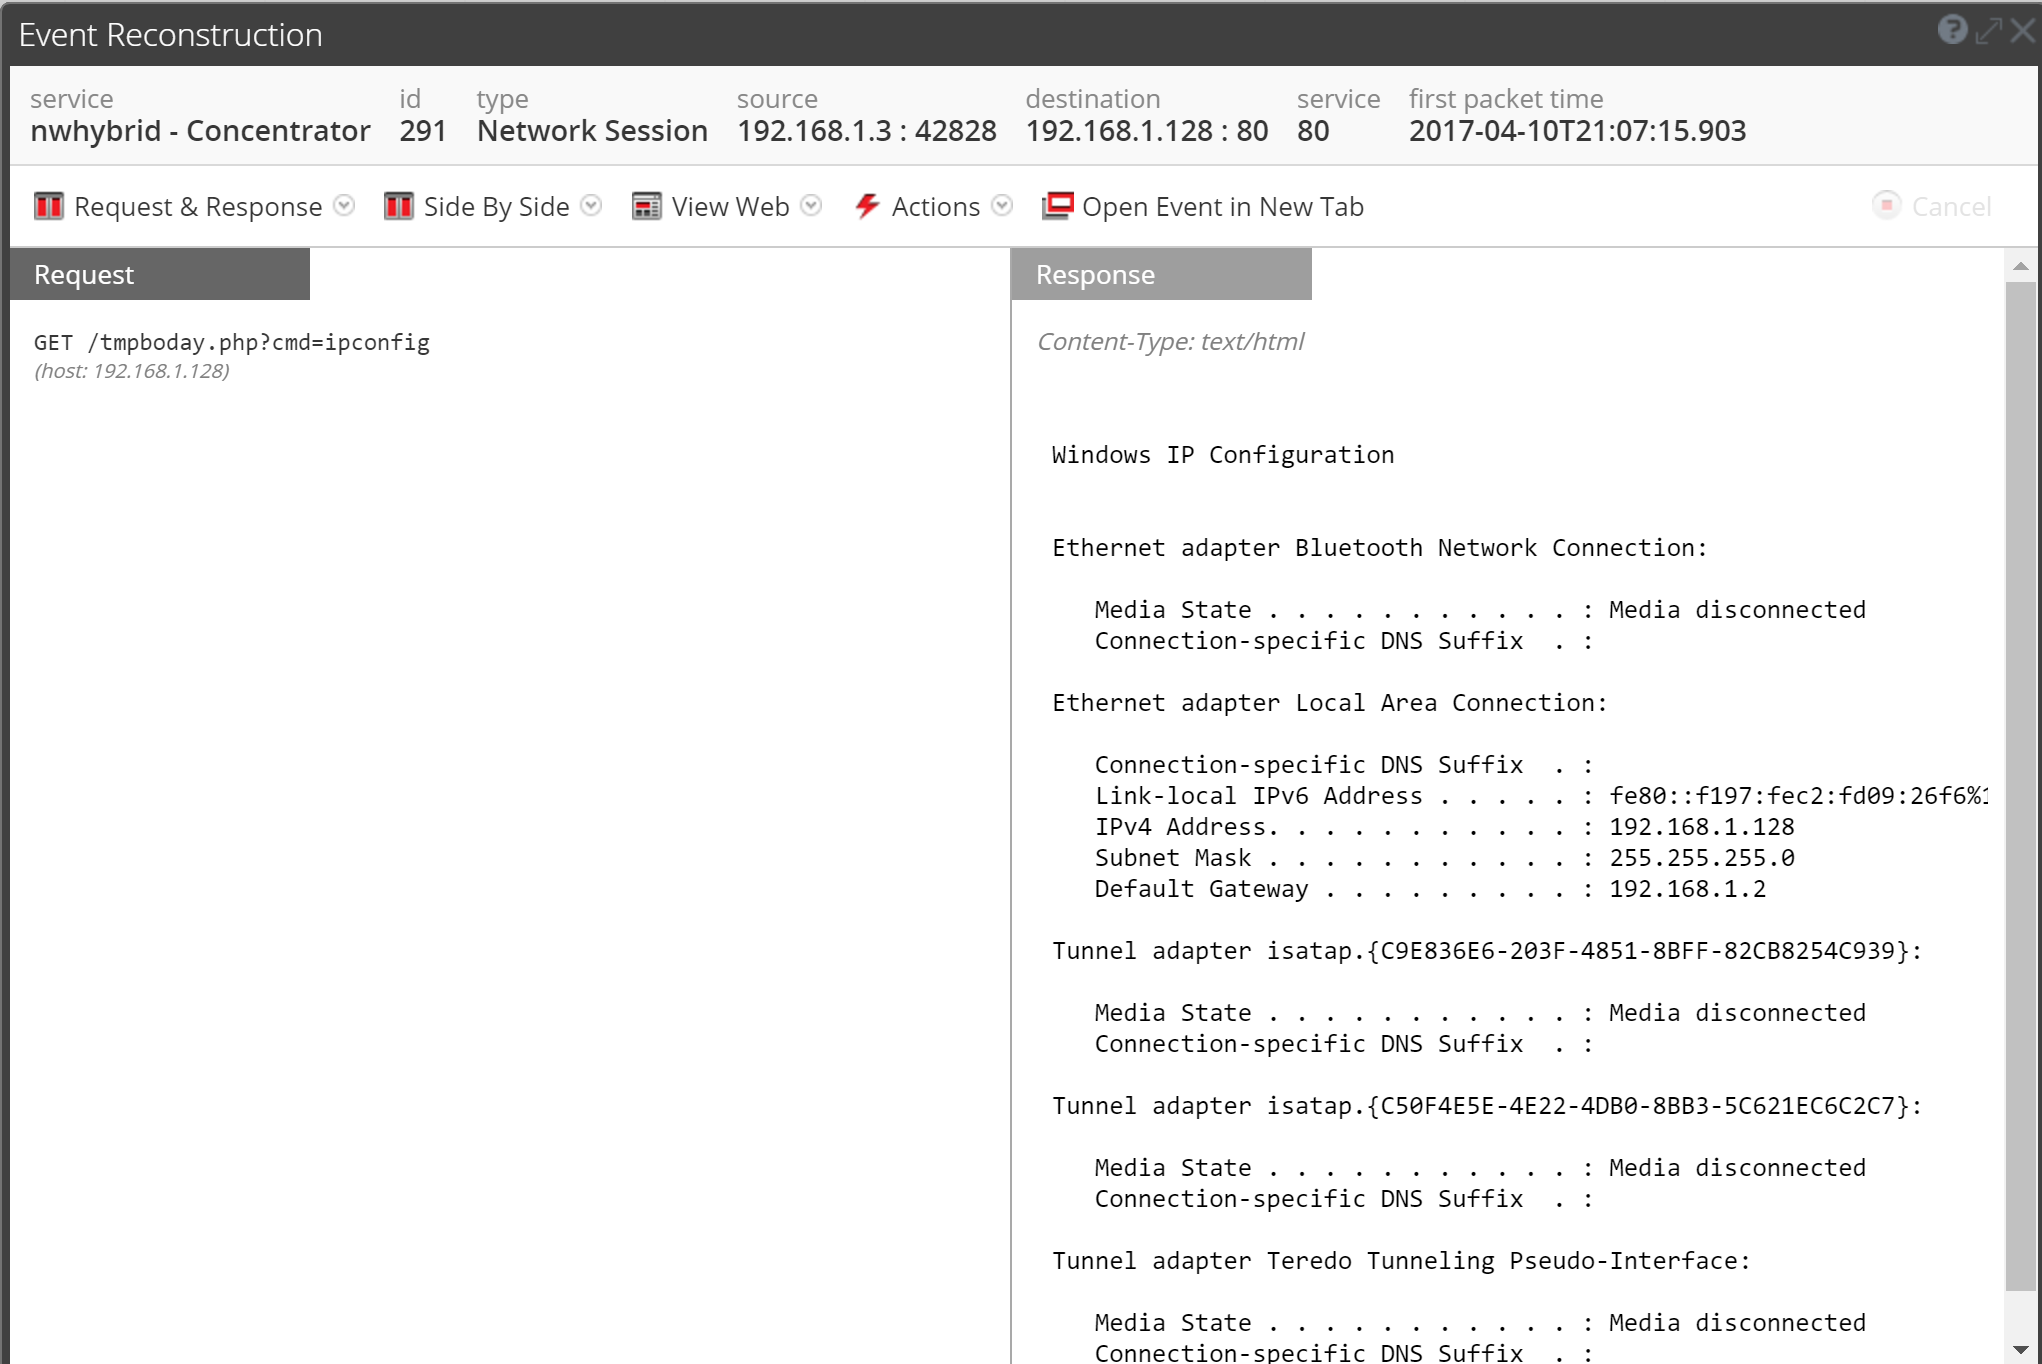
Task: Click the Cancel stop icon
Action: [1886, 205]
